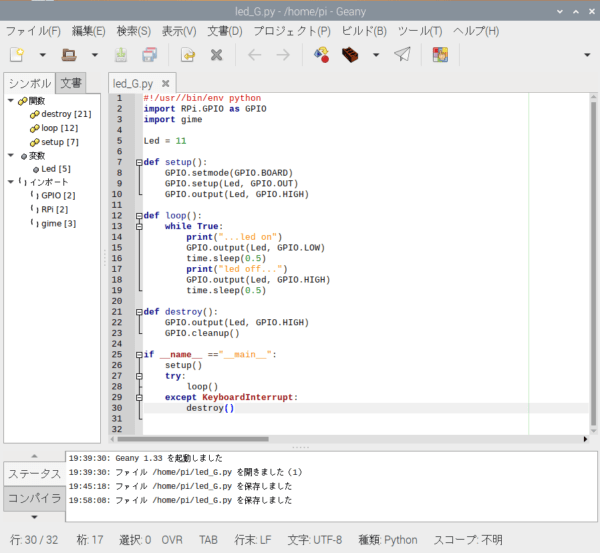
Task: Open the 文書(D) menu
Action: (x=225, y=31)
